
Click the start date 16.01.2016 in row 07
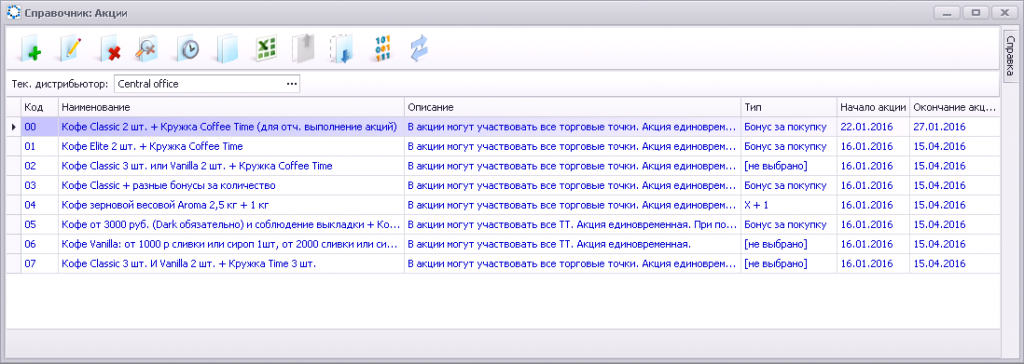(873, 264)
